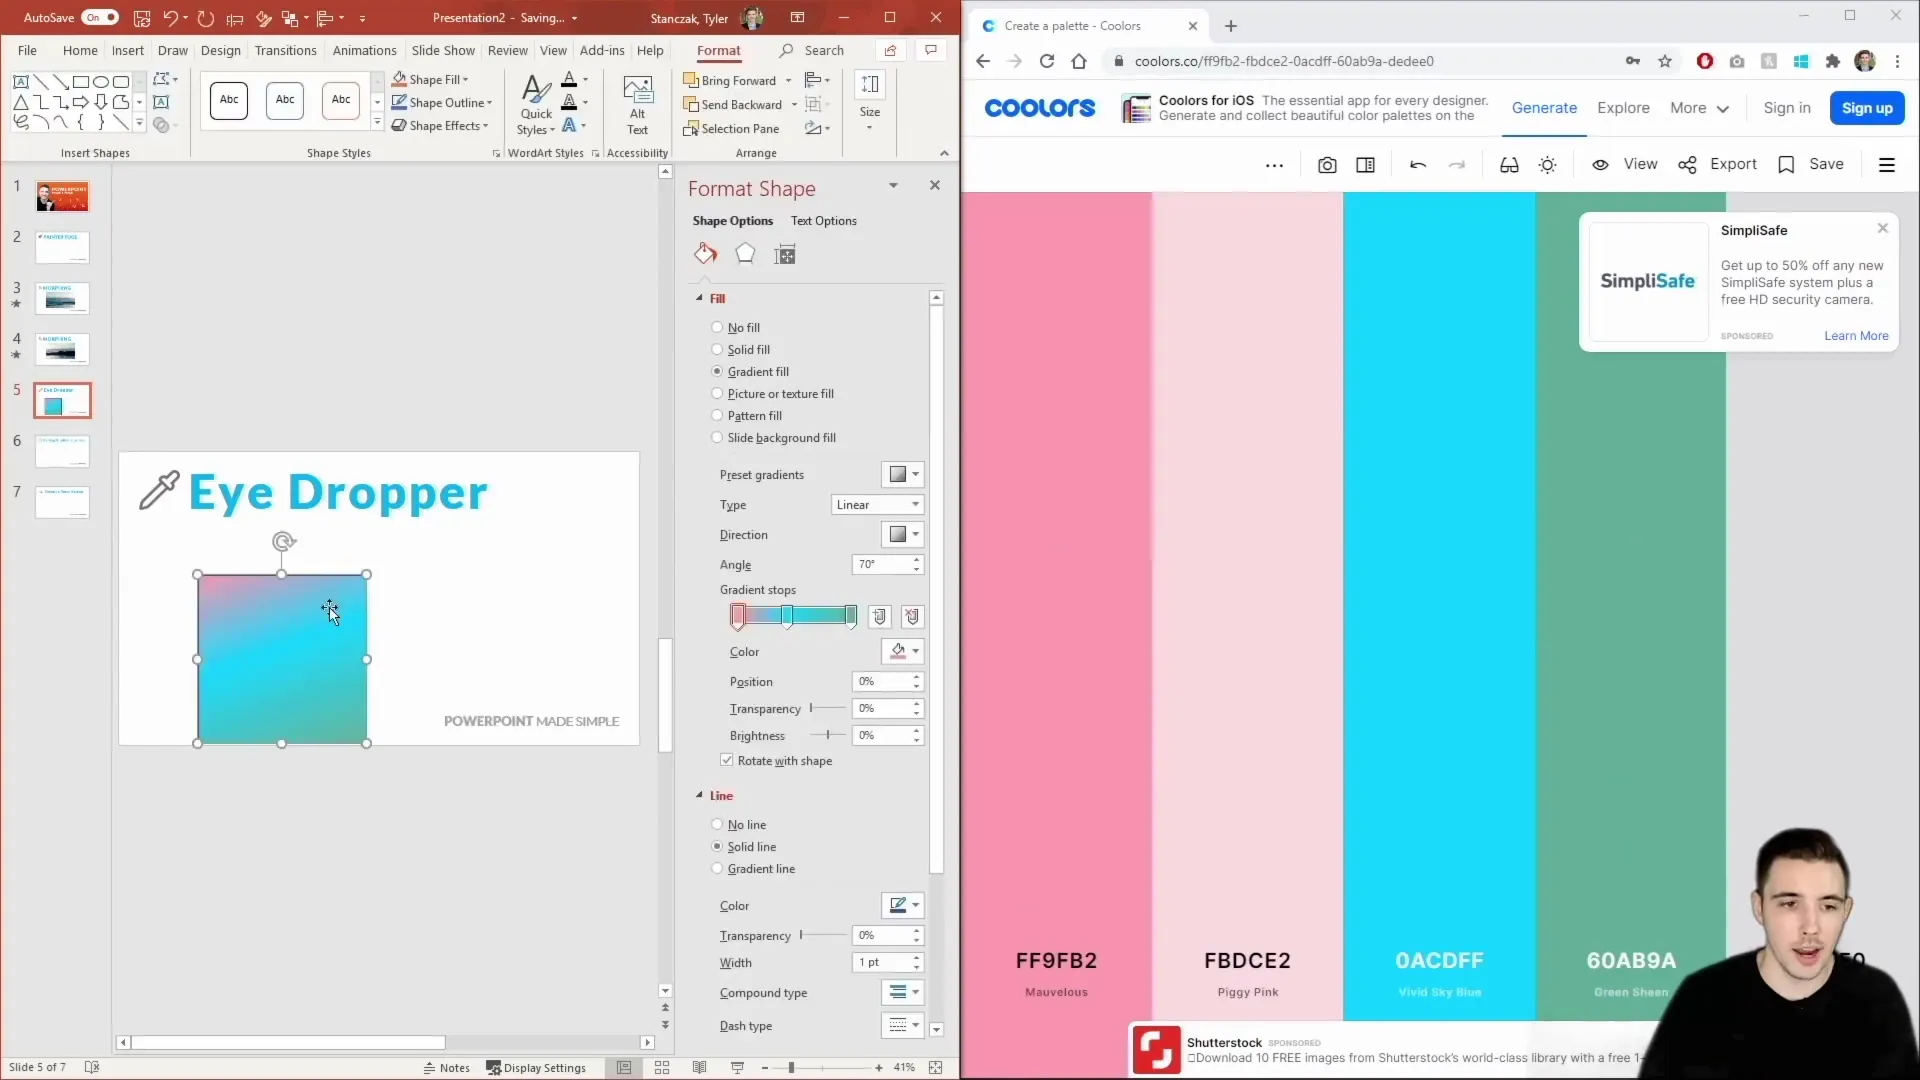Click the Alt Text icon

click(637, 104)
